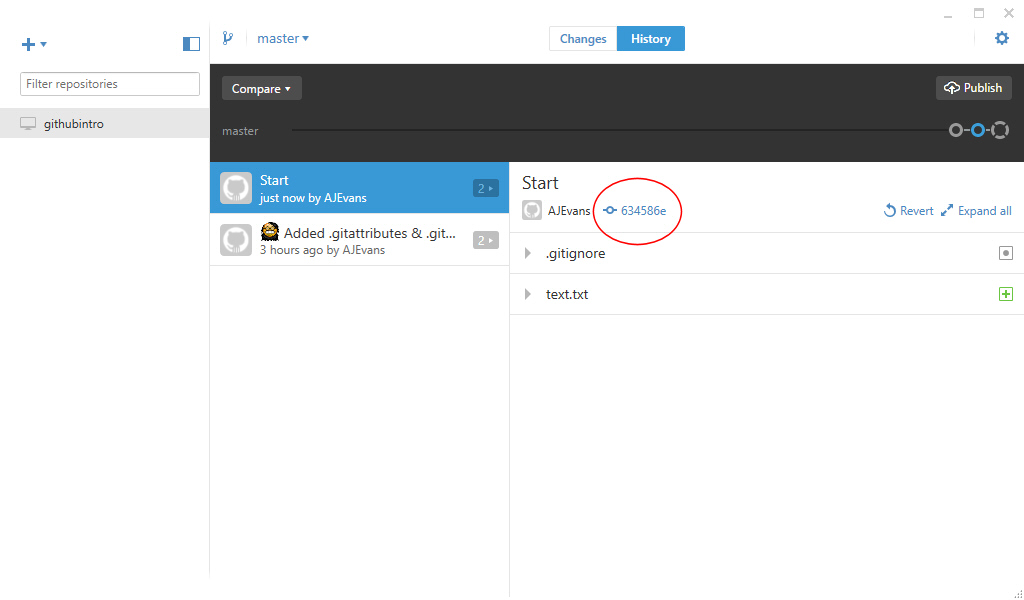Expand file count badge on Added .gitattributes commit
1024x600 pixels.
[x=485, y=240]
